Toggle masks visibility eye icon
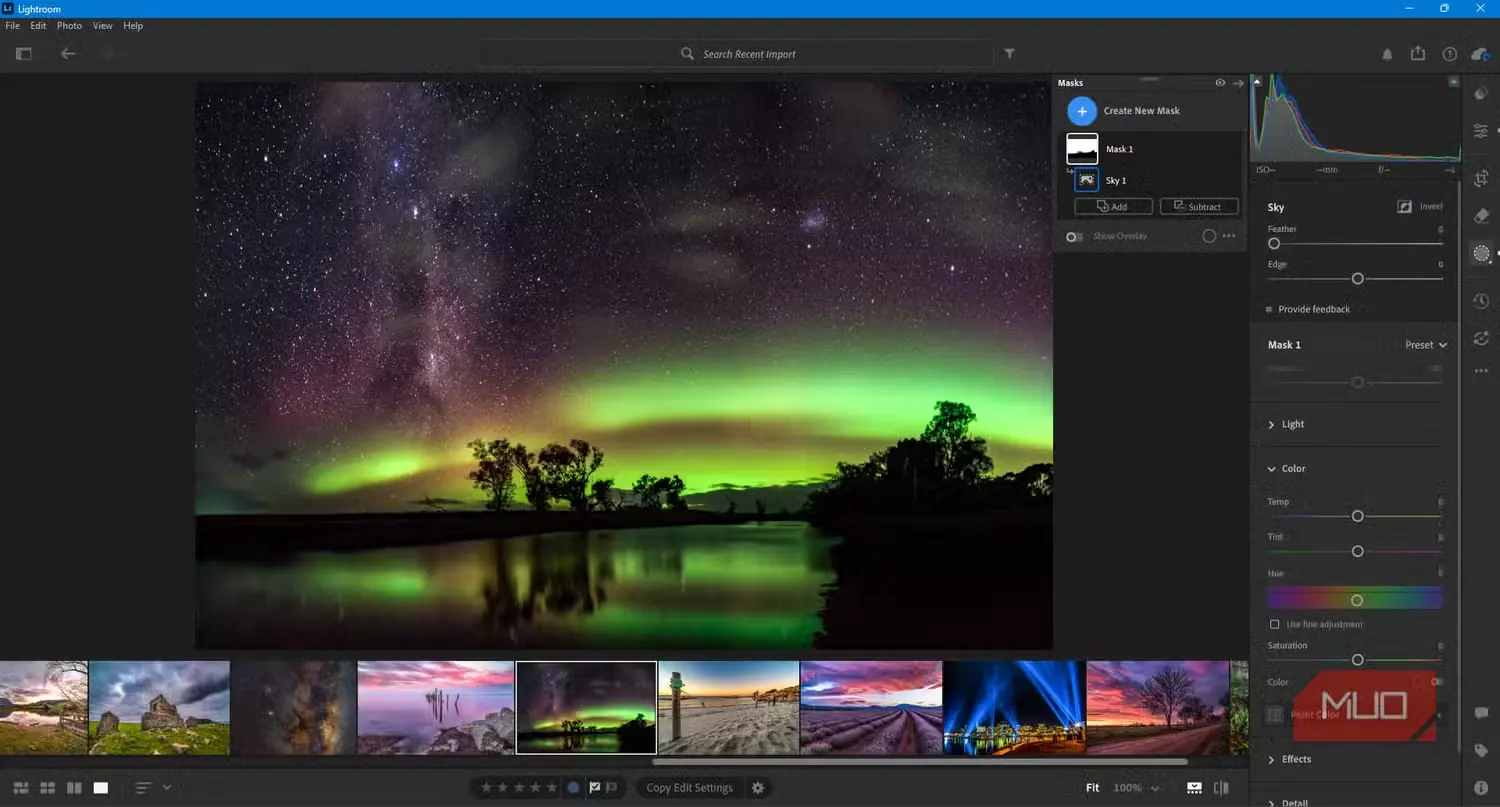Image resolution: width=1500 pixels, height=807 pixels. (1220, 83)
